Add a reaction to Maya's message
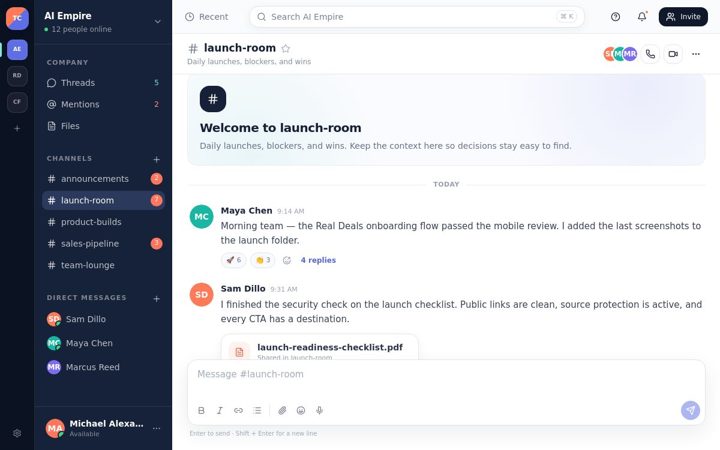 tap(287, 260)
